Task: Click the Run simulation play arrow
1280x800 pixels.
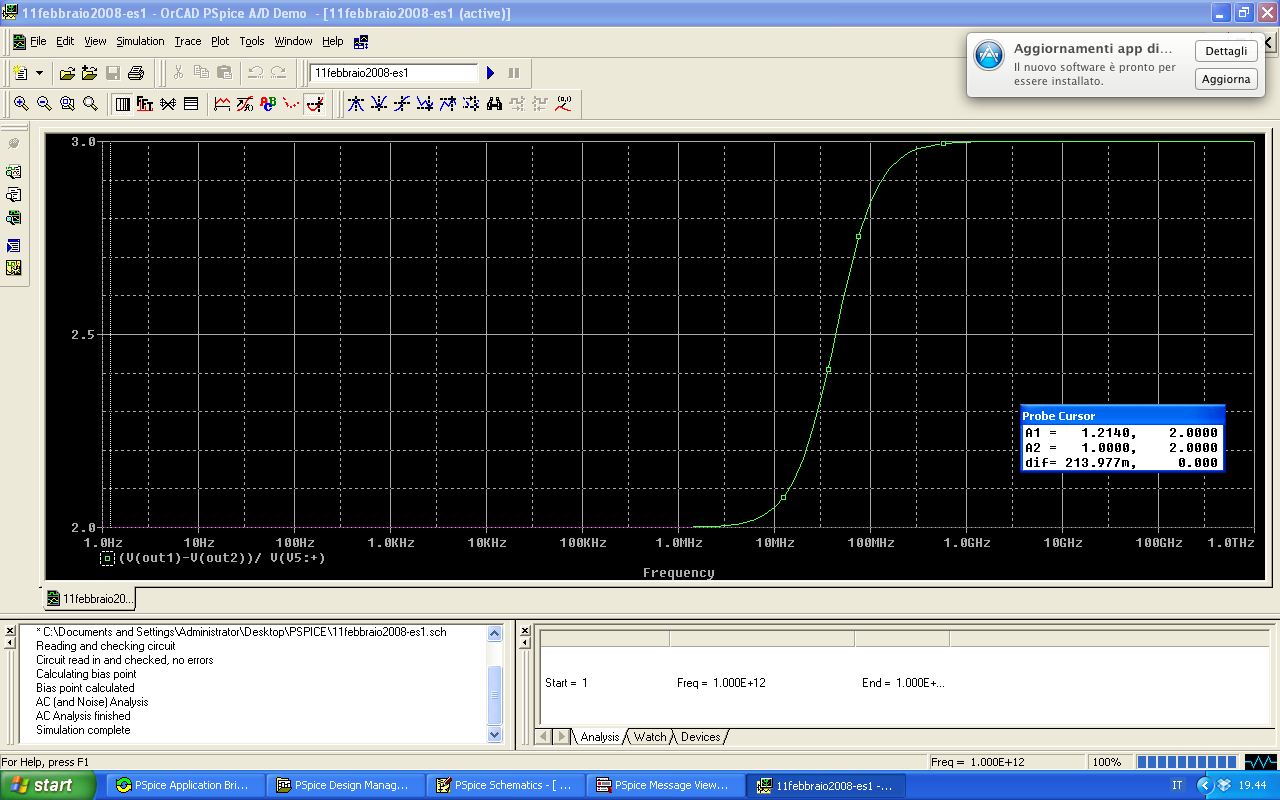Action: point(490,73)
